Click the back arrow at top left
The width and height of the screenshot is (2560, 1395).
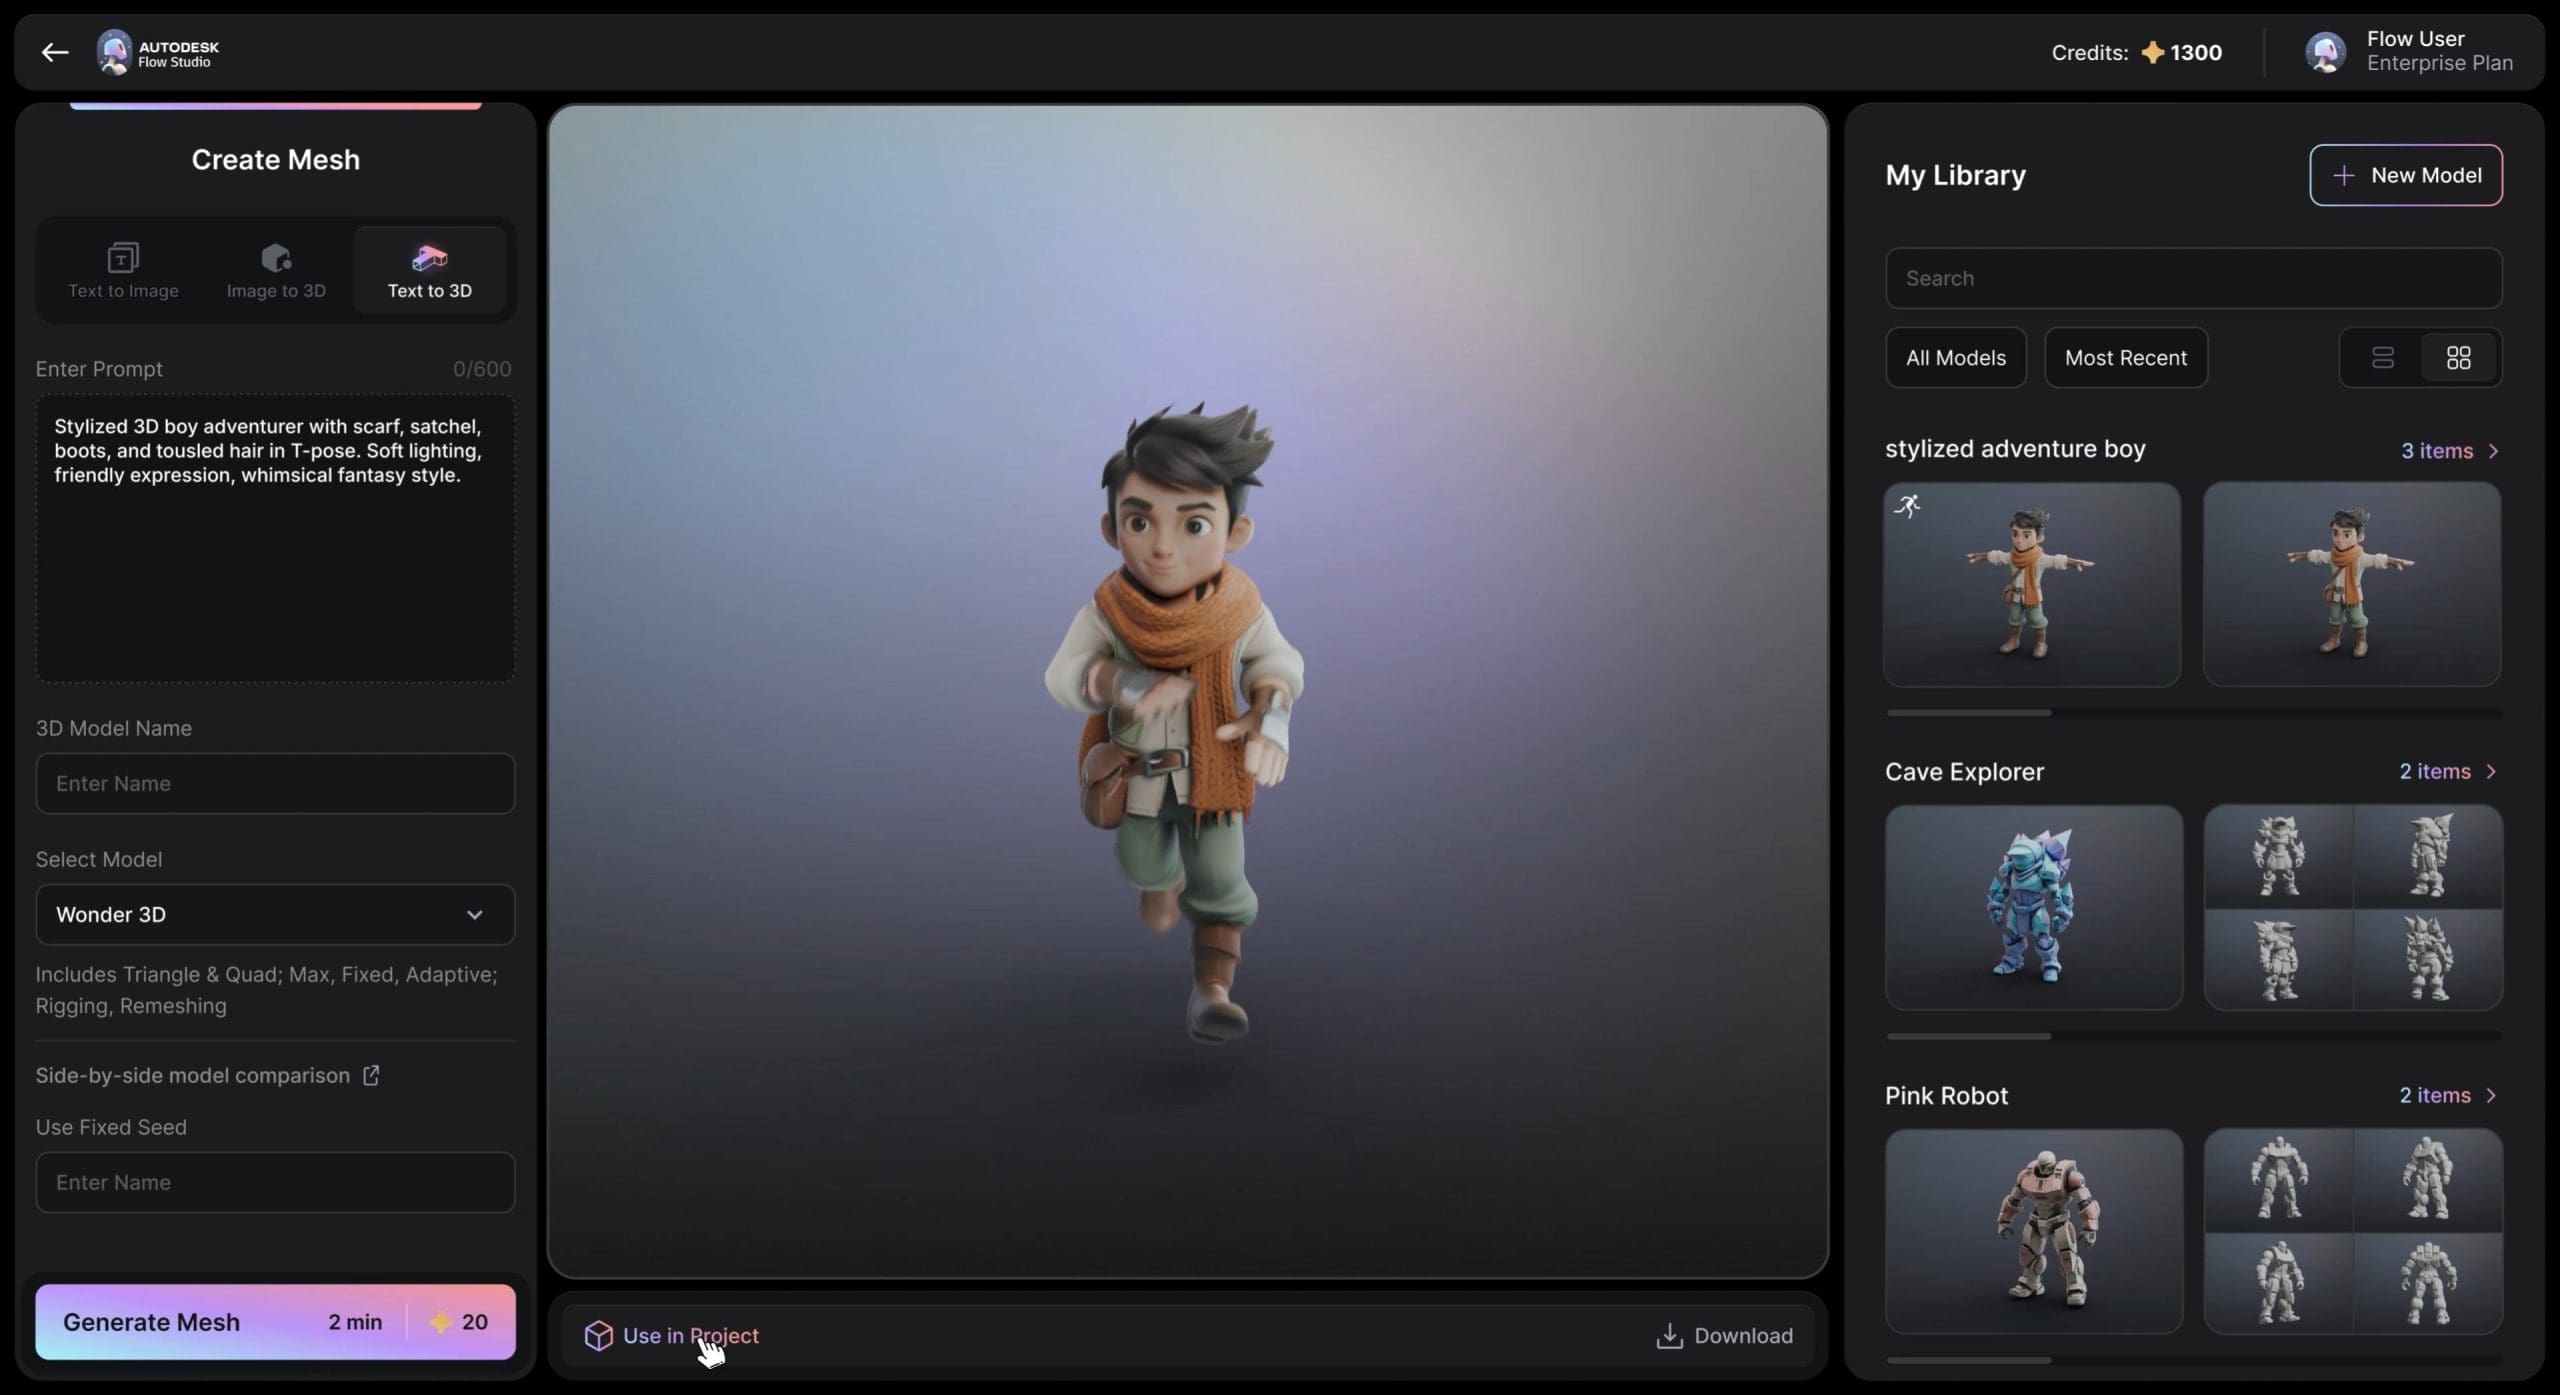click(55, 52)
